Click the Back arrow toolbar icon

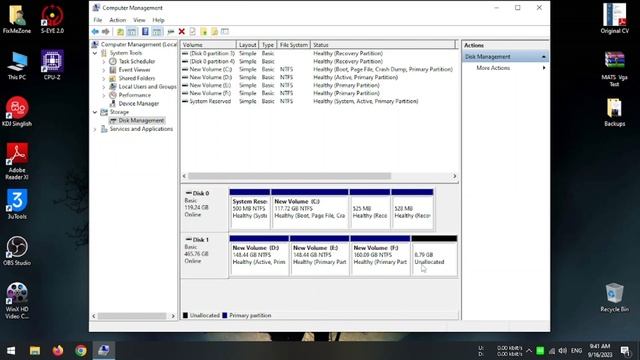pos(95,31)
